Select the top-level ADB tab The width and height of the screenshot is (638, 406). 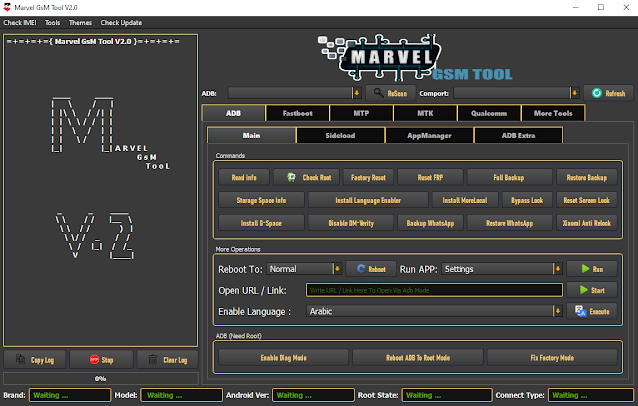234,113
